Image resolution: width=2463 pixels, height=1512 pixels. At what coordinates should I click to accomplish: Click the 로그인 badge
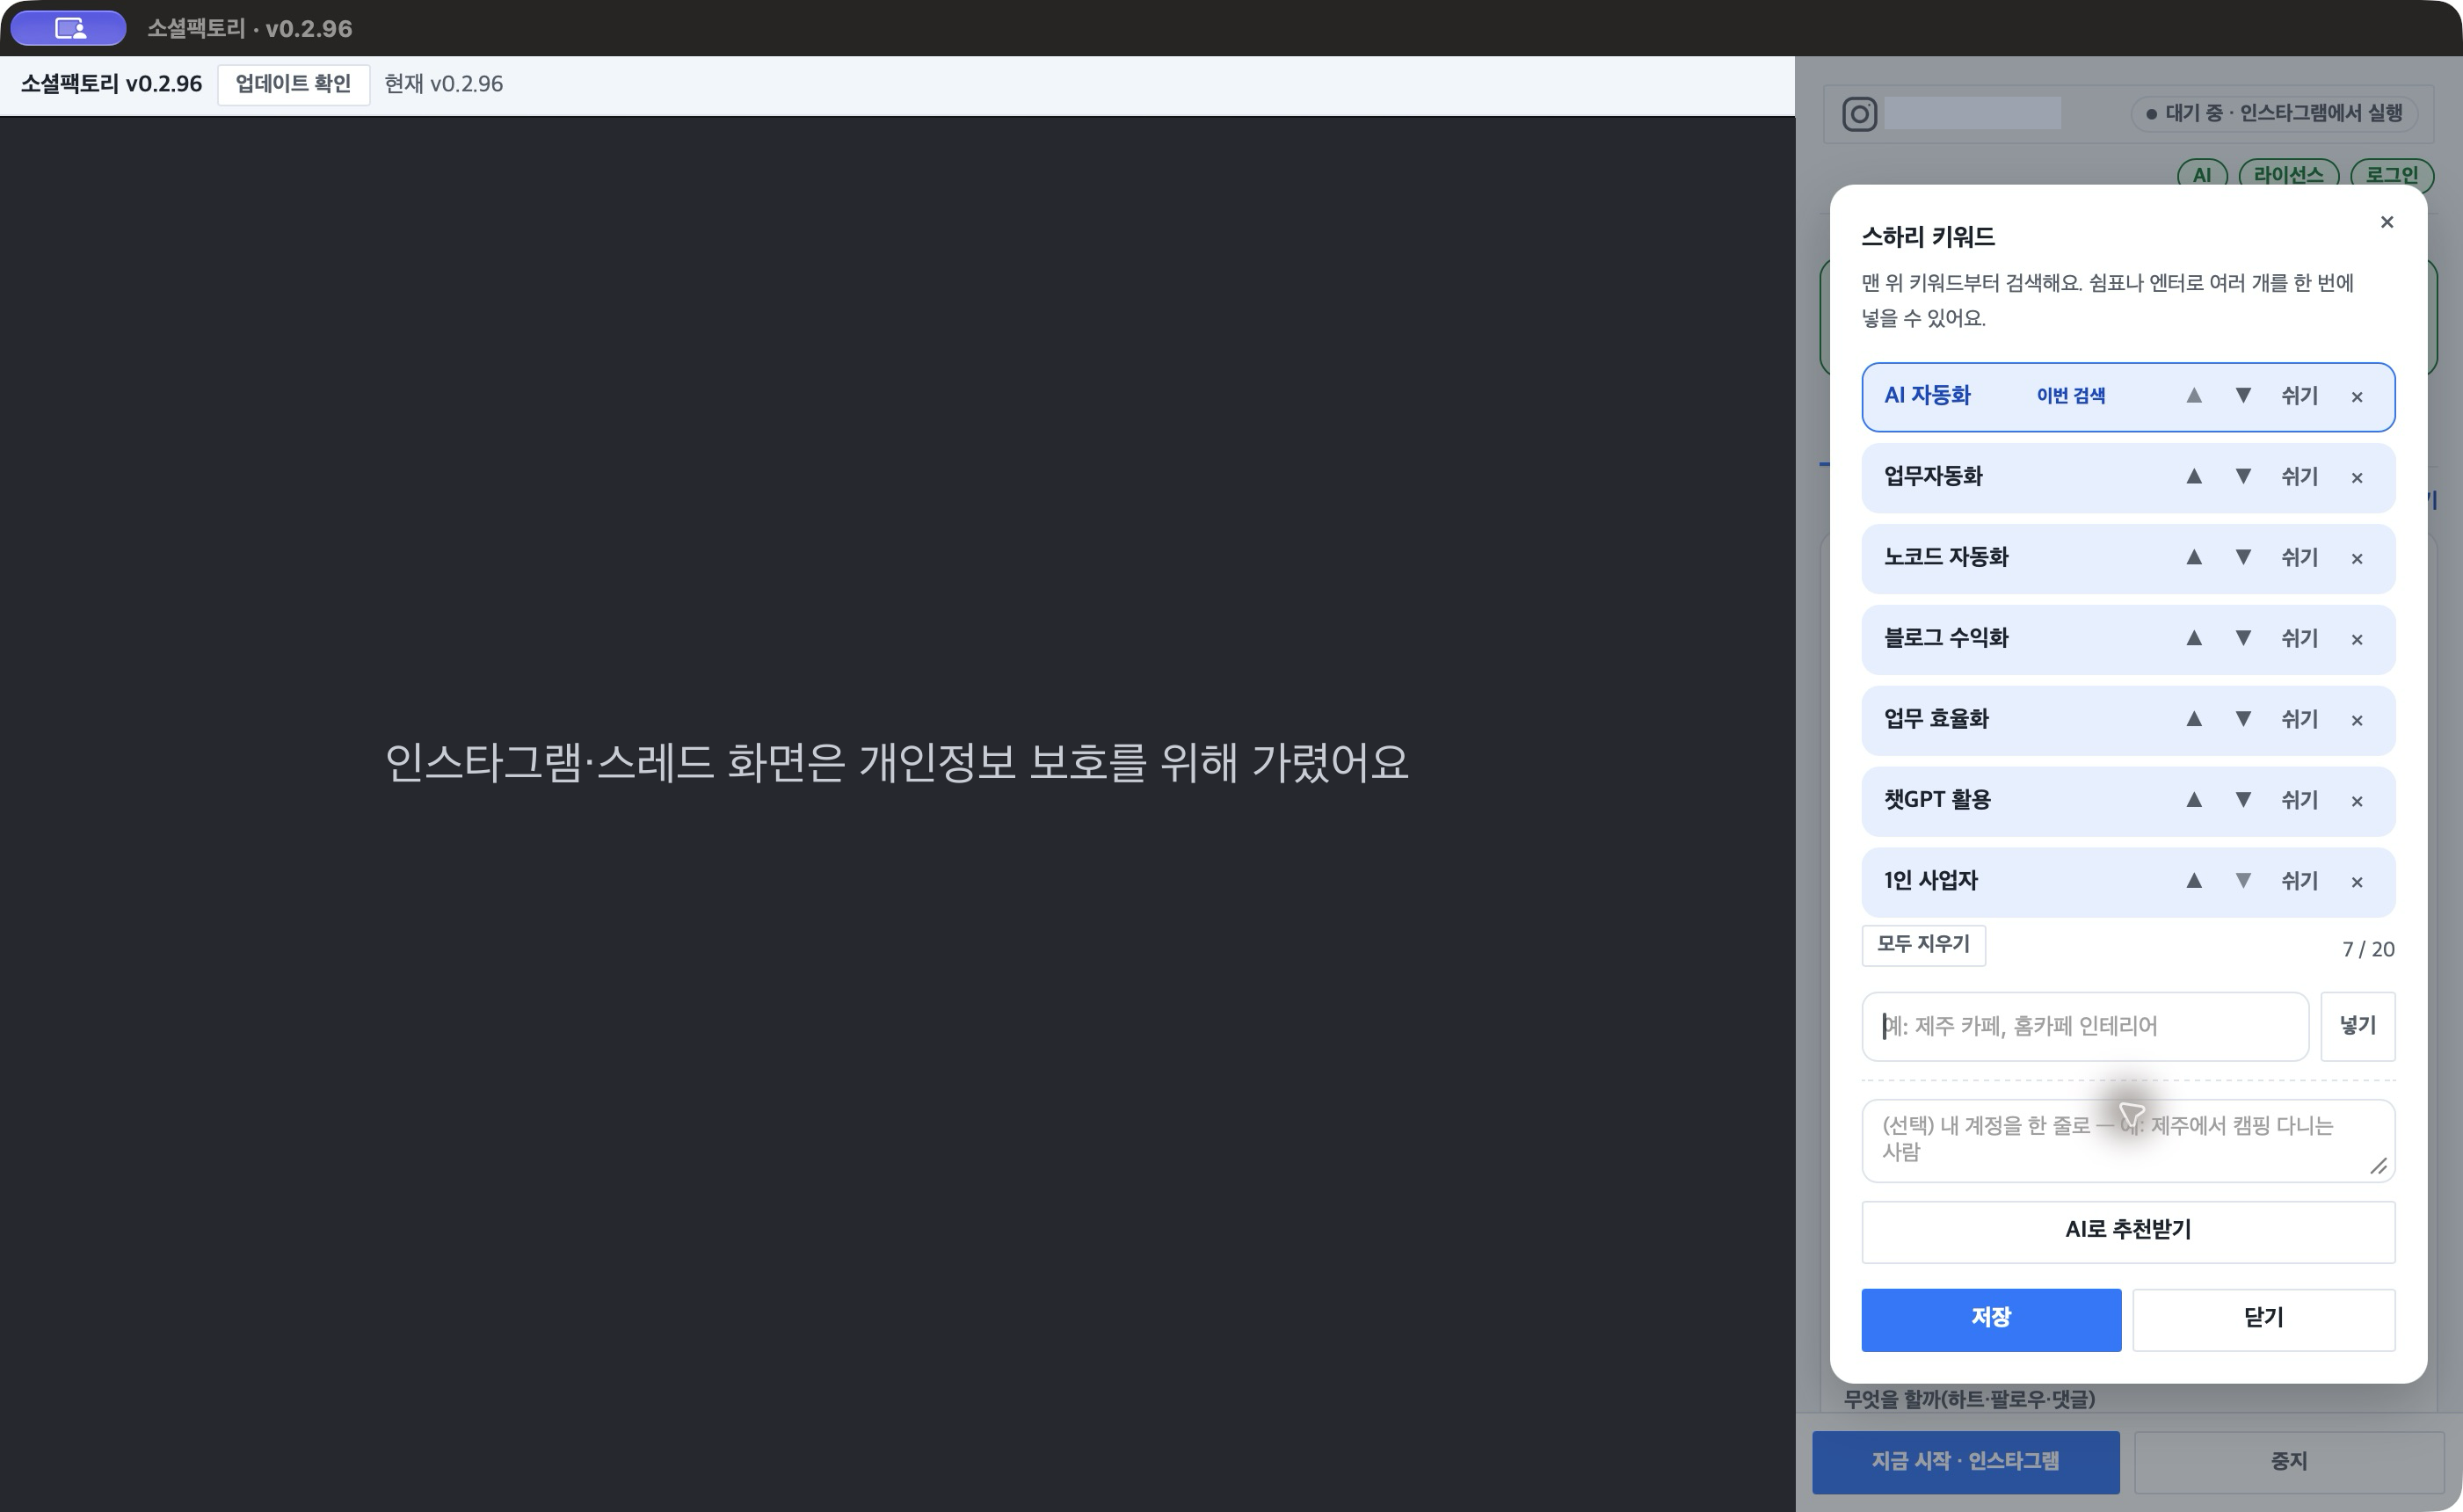coord(2391,175)
